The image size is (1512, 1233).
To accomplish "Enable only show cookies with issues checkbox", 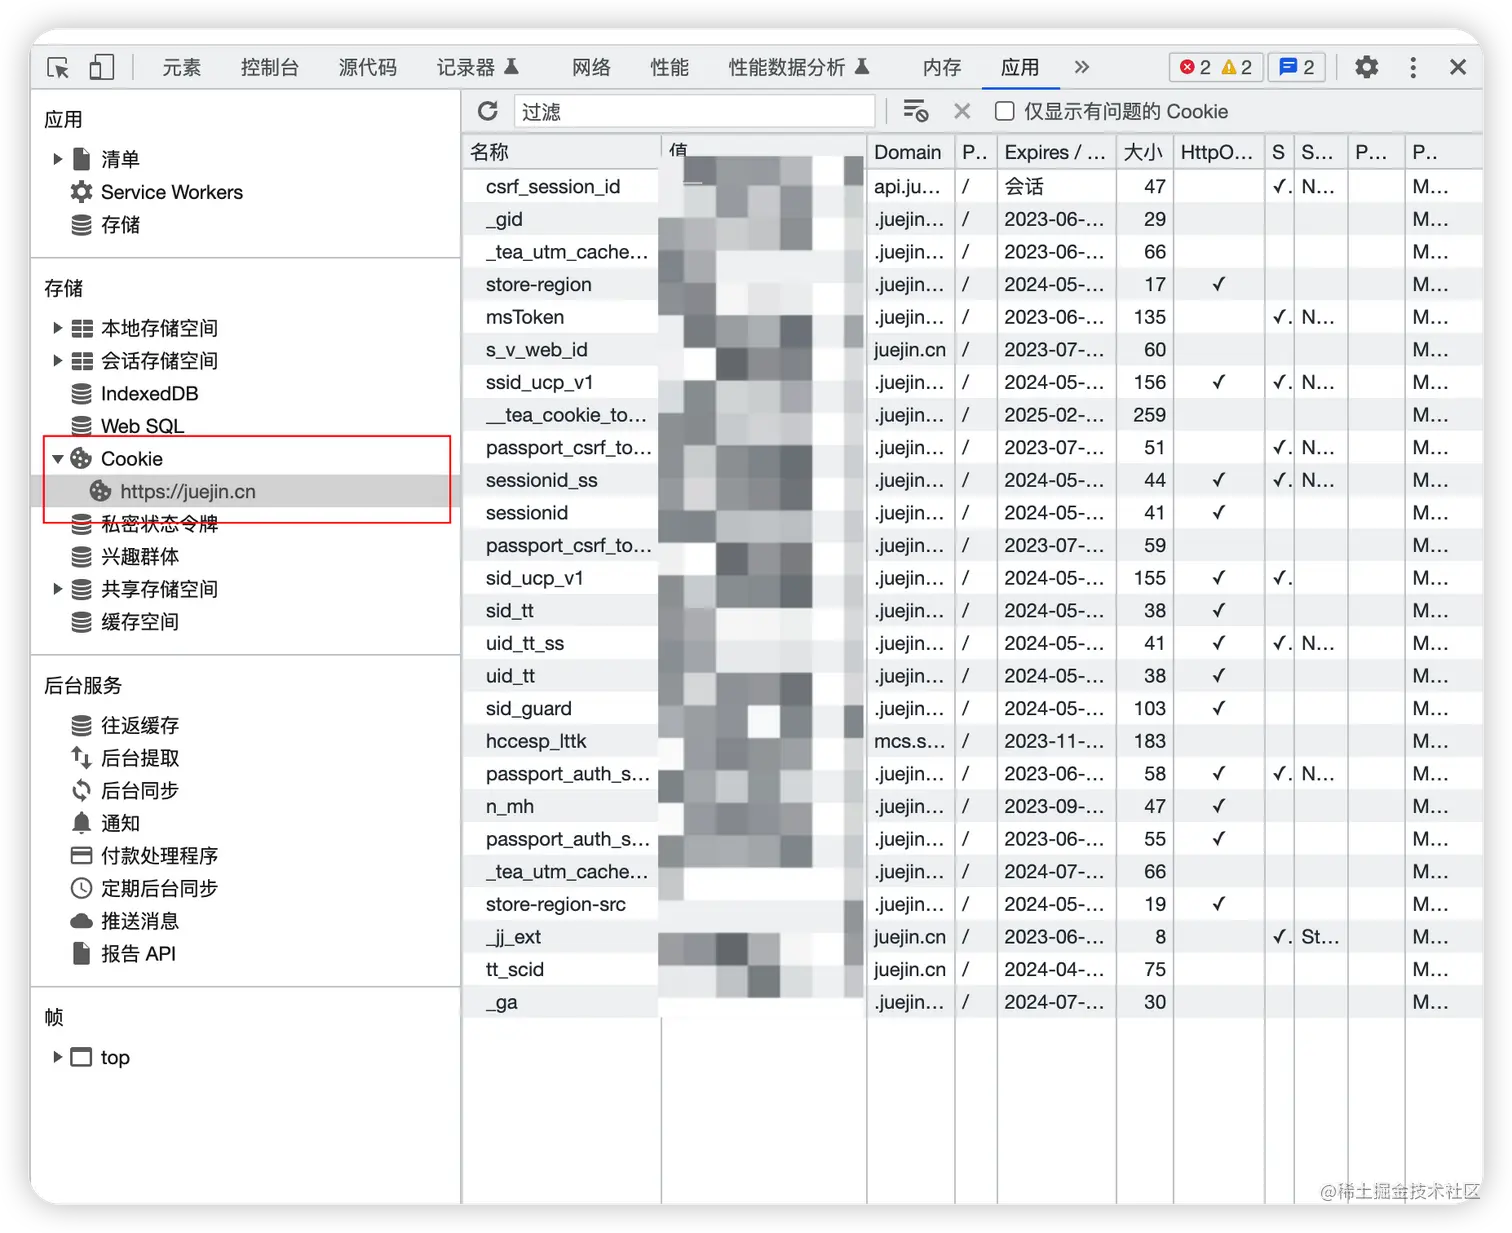I will [1005, 111].
